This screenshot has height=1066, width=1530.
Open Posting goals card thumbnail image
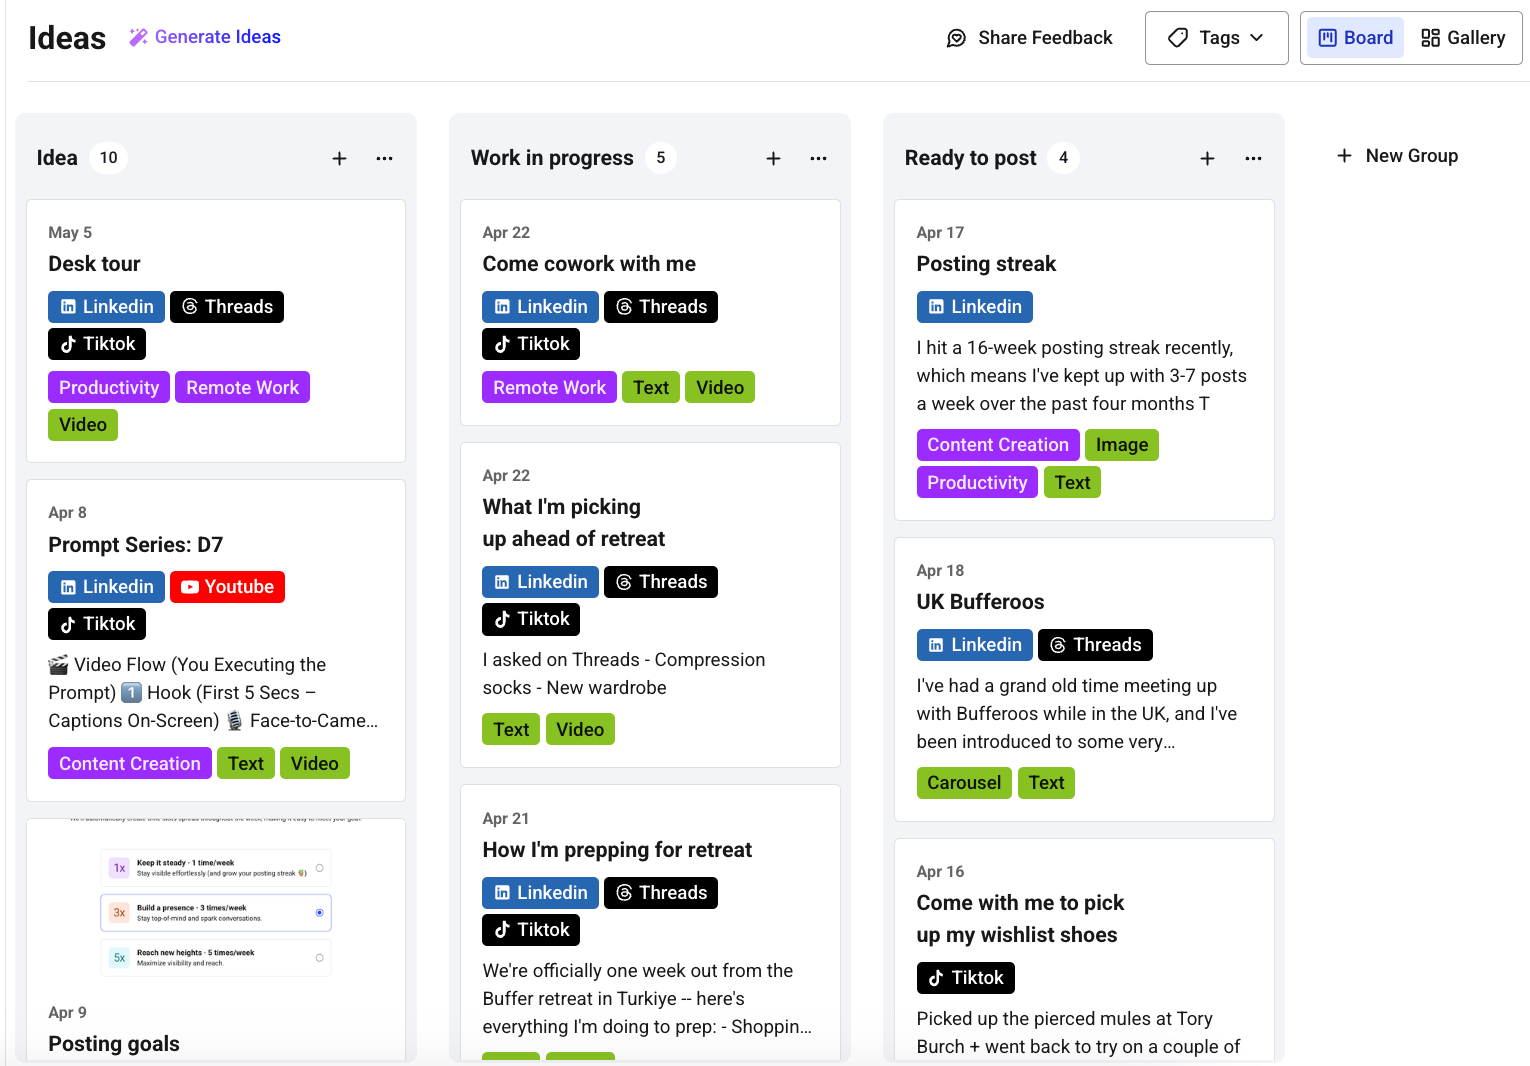pyautogui.click(x=216, y=899)
